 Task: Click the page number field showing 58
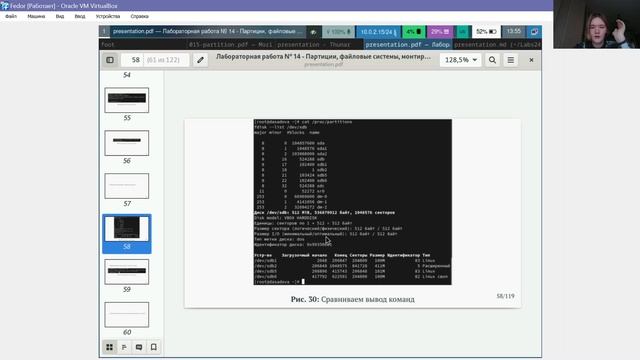(x=133, y=60)
